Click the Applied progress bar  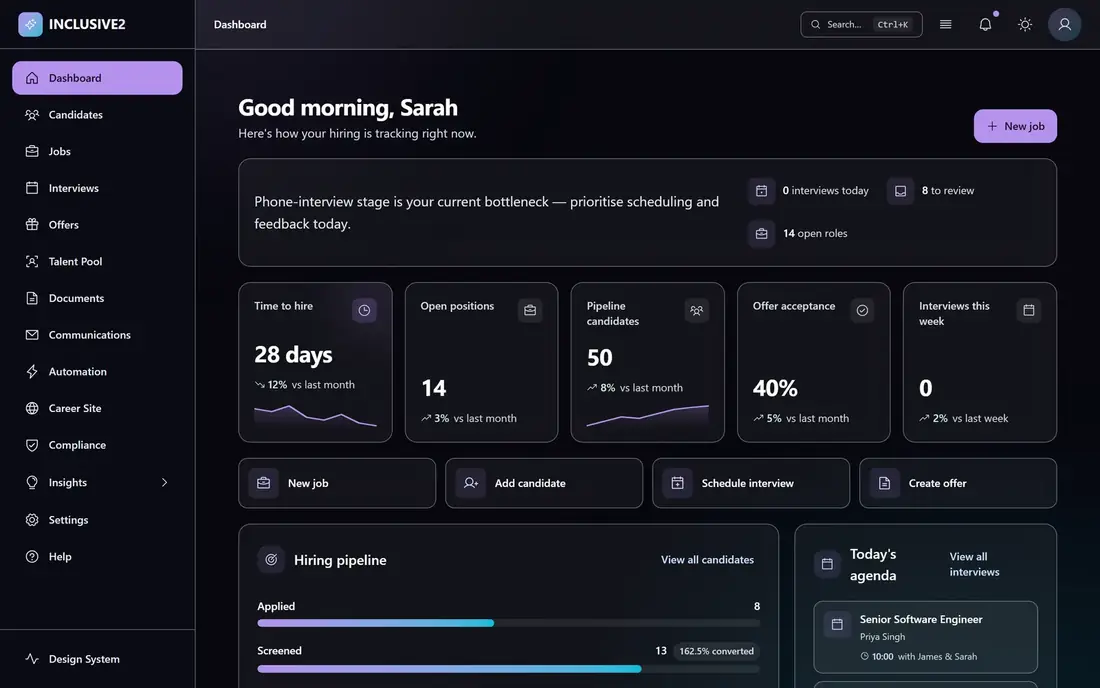pyautogui.click(x=509, y=623)
